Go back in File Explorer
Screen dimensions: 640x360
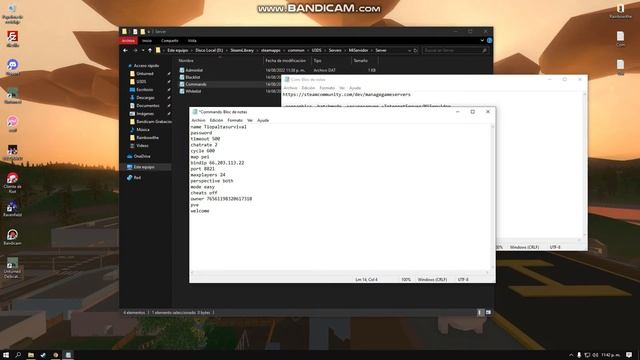[x=125, y=50]
